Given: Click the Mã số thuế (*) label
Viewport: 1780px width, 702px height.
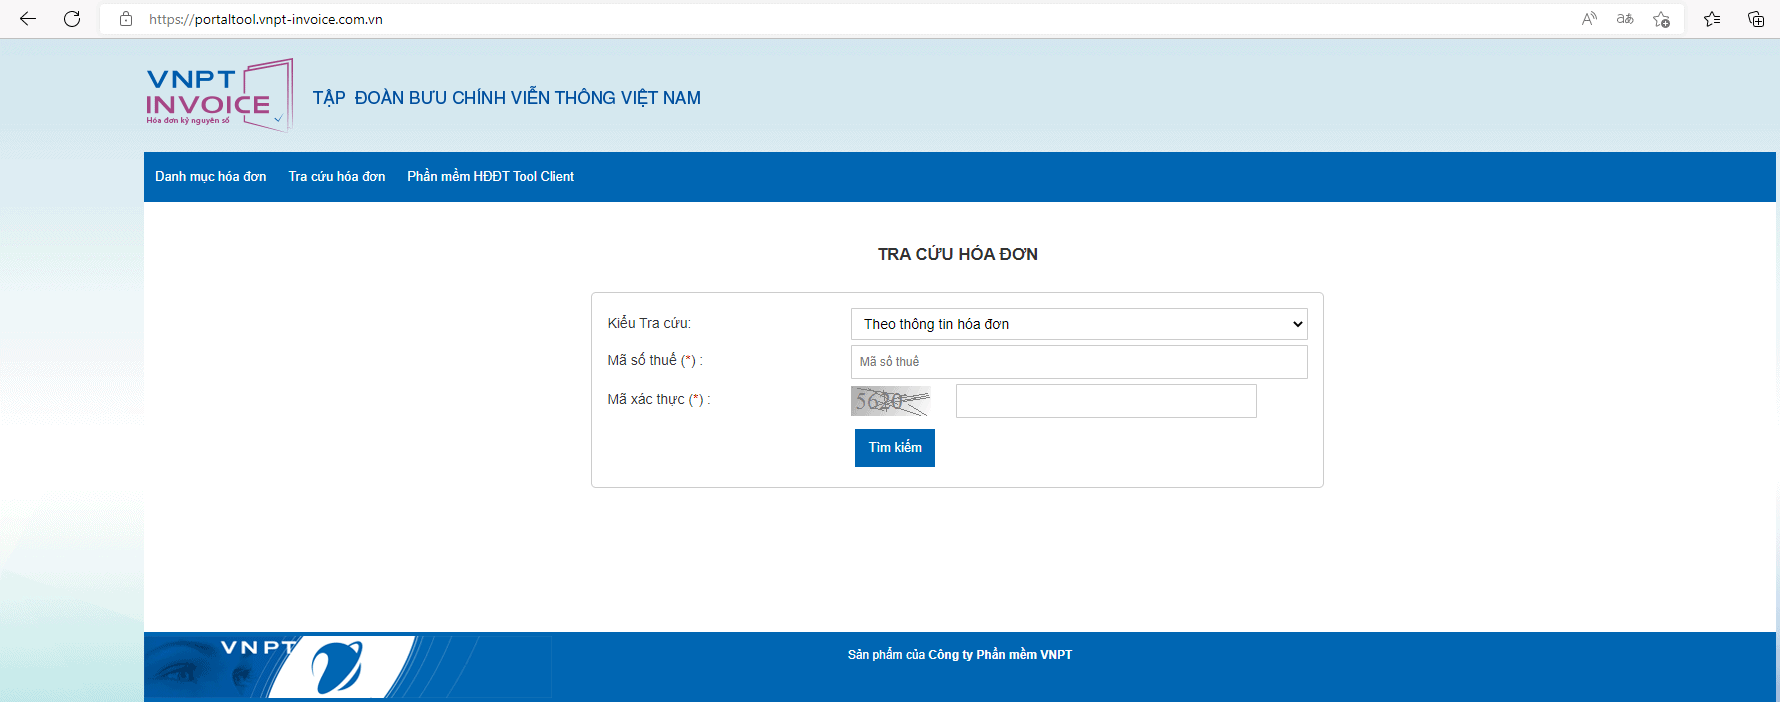Looking at the screenshot, I should click(x=655, y=360).
